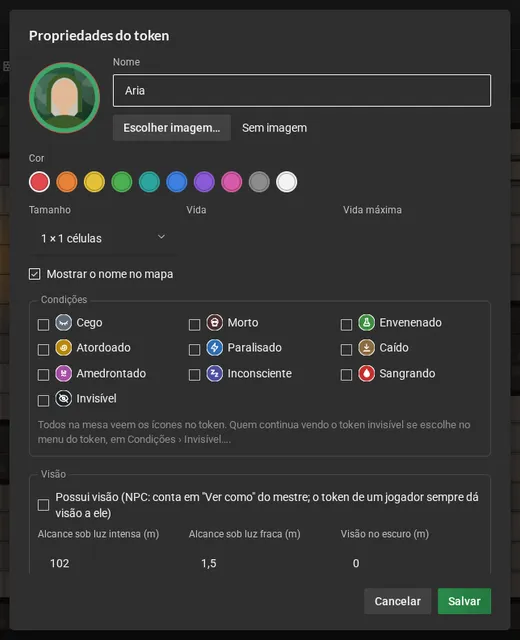Check the Caído condition checkbox
This screenshot has height=640, width=520.
coord(346,350)
